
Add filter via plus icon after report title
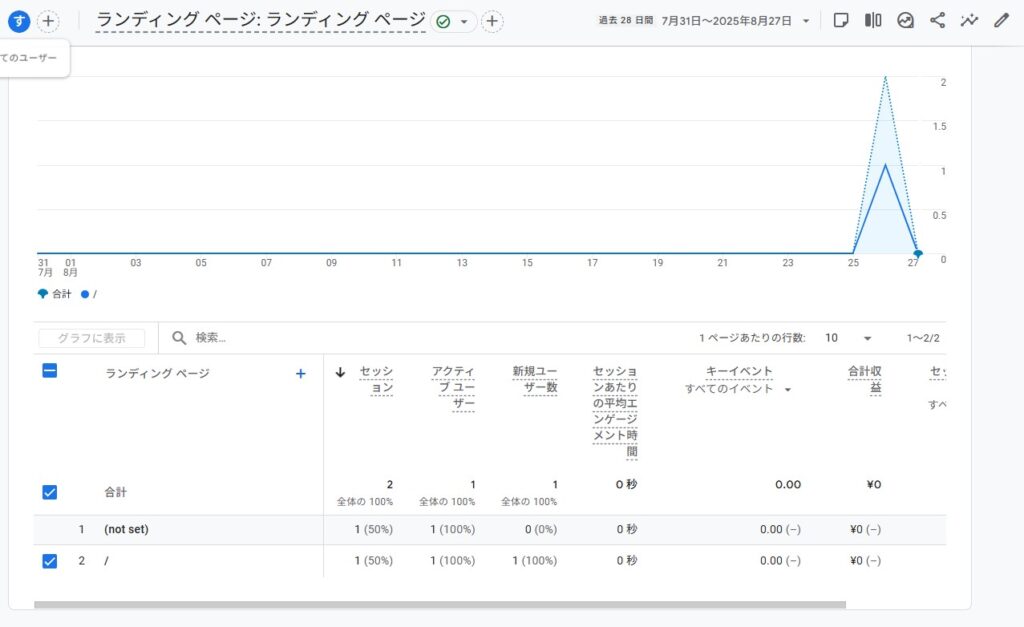pos(492,22)
